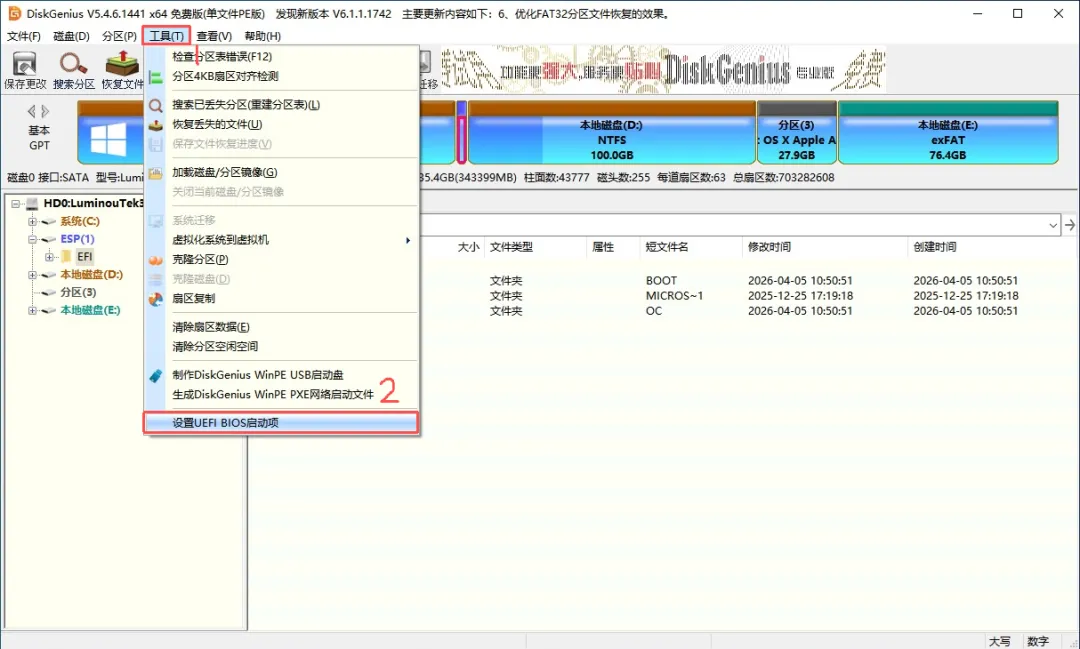Select 本地磁盘(D:) in the partition tree
Viewport: 1080px width, 649px height.
point(92,274)
